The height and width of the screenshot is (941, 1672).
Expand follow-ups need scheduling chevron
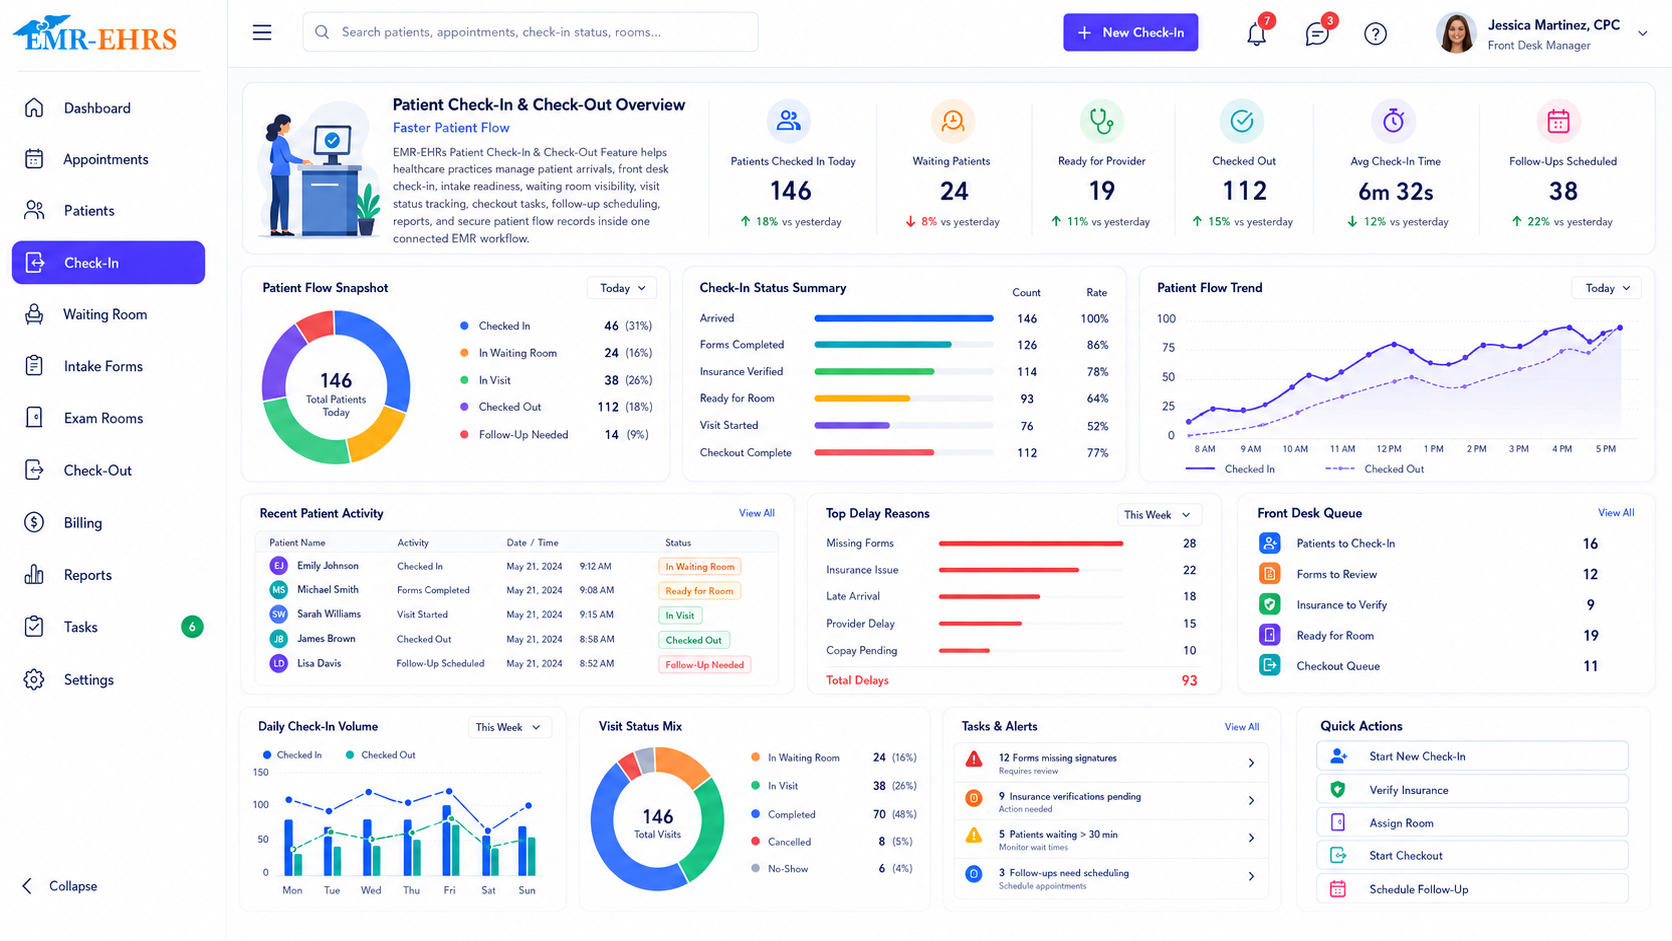pos(1251,876)
